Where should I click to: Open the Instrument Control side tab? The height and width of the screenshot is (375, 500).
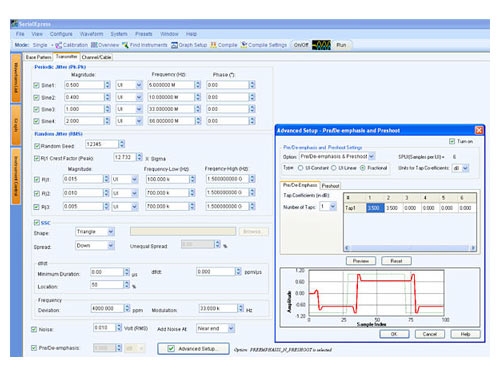16,176
